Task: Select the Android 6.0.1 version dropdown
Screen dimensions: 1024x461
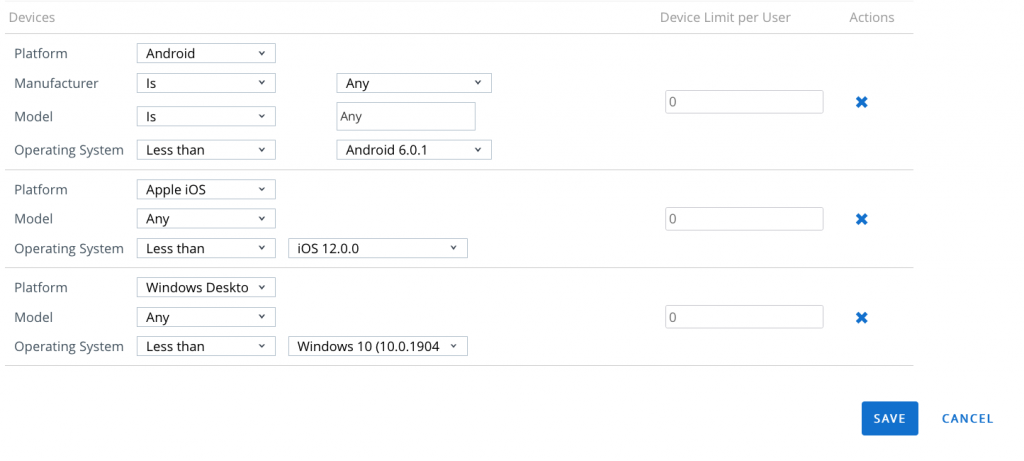Action: (413, 150)
